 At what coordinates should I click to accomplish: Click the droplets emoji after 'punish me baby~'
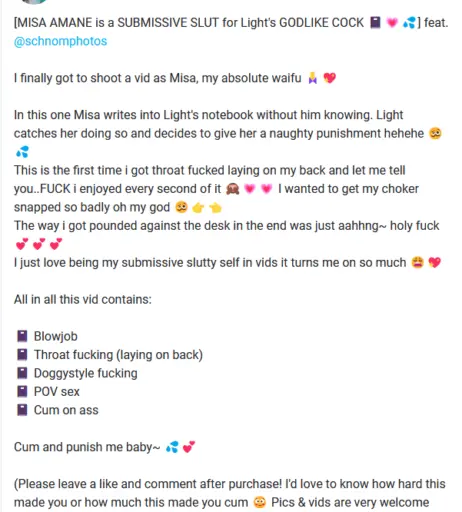pos(172,447)
